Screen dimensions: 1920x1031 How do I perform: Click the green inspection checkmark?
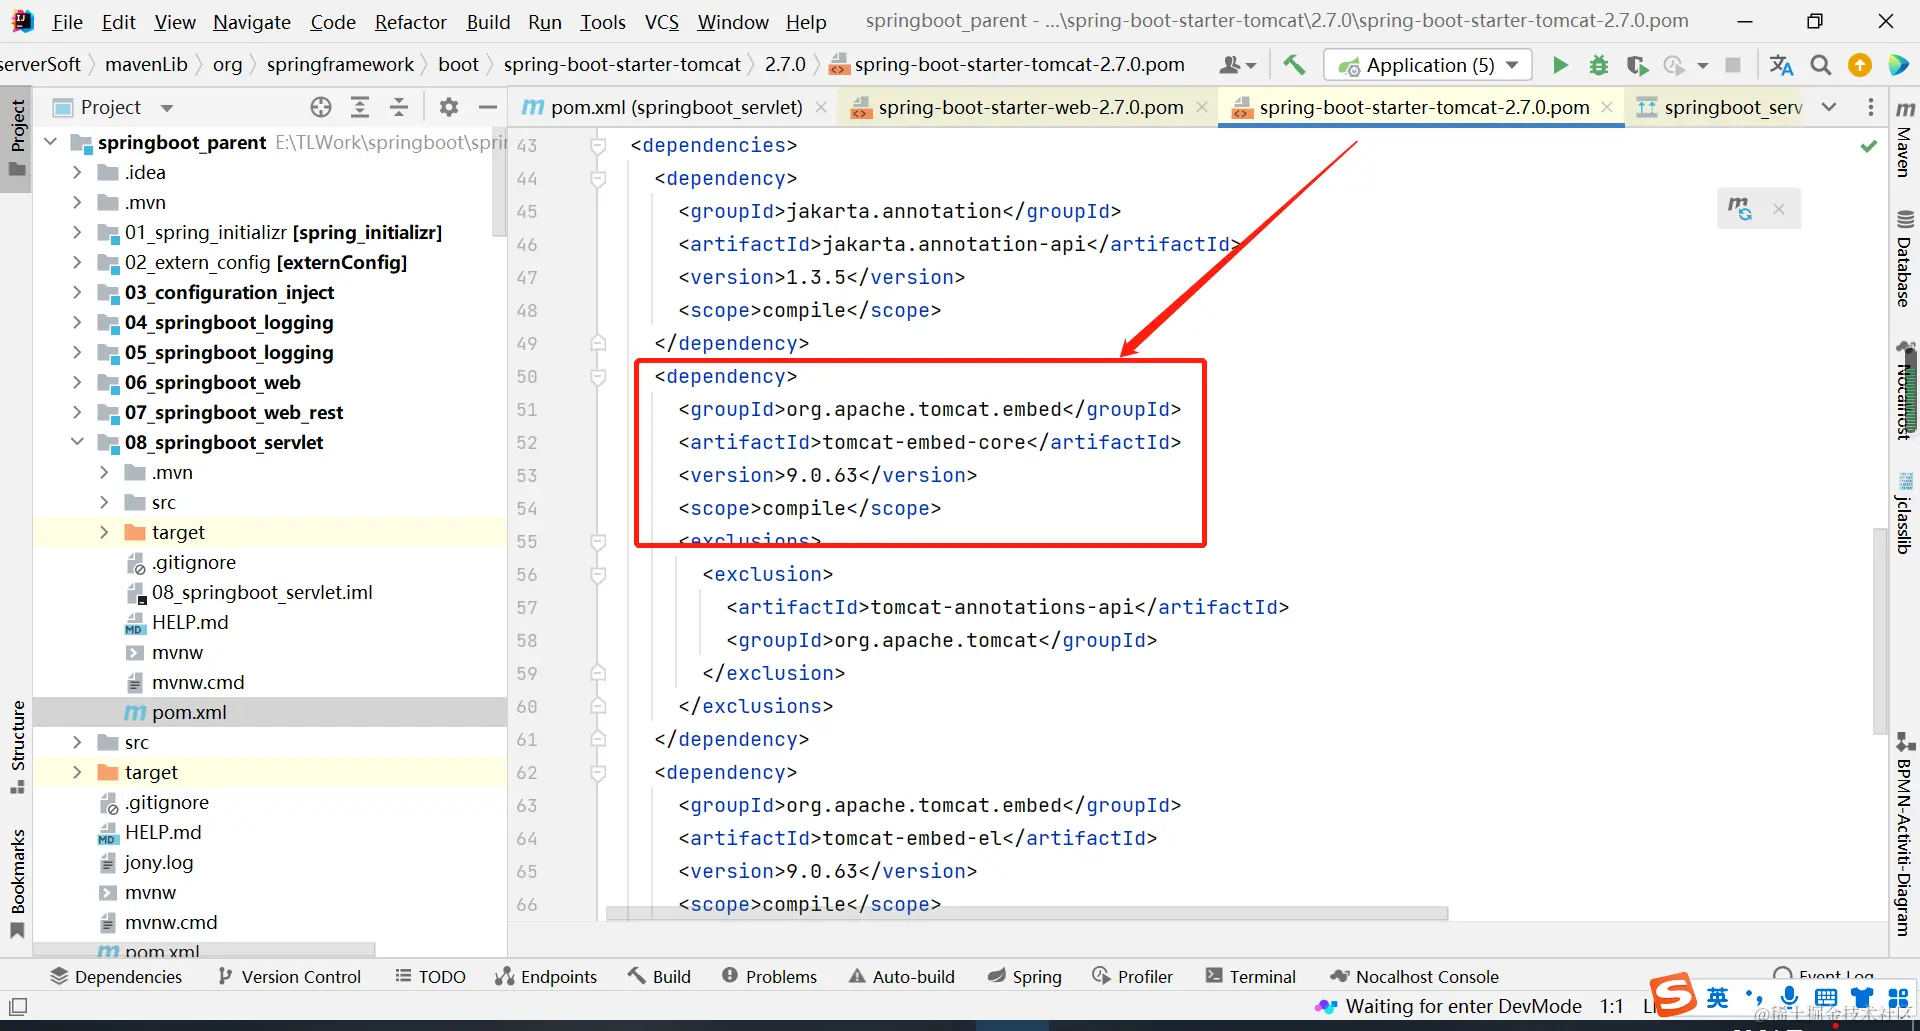1868,146
